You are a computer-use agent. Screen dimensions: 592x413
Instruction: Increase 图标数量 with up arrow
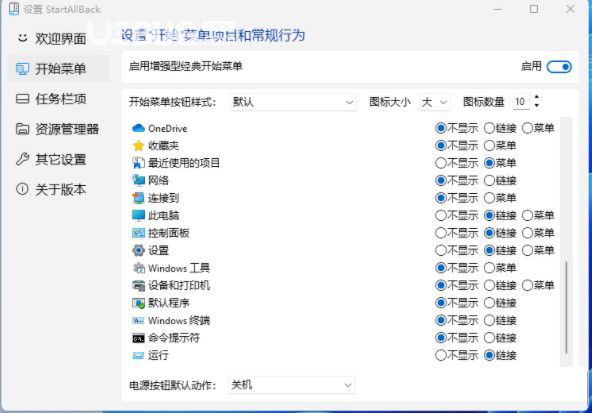click(536, 98)
